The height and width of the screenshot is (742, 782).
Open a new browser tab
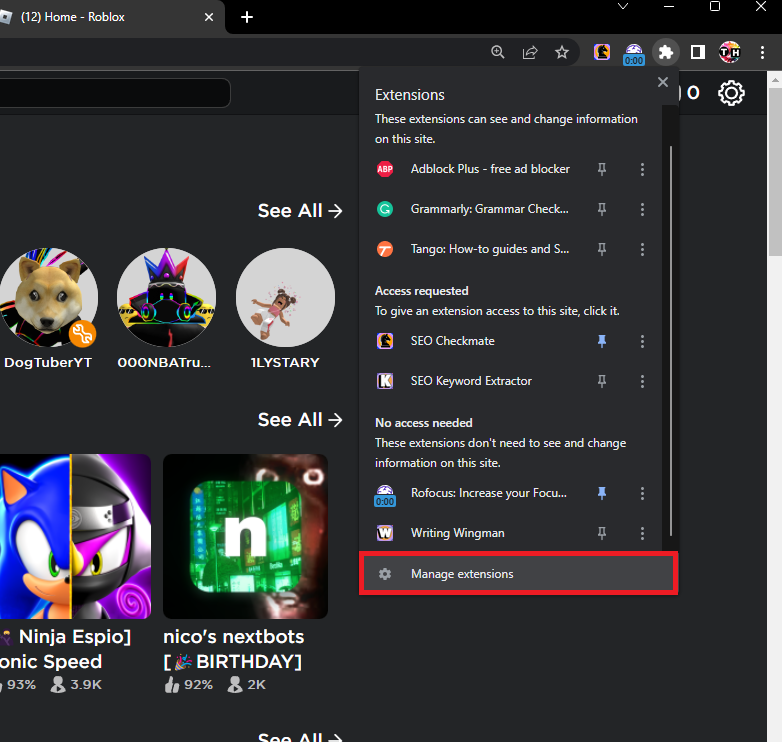[247, 17]
